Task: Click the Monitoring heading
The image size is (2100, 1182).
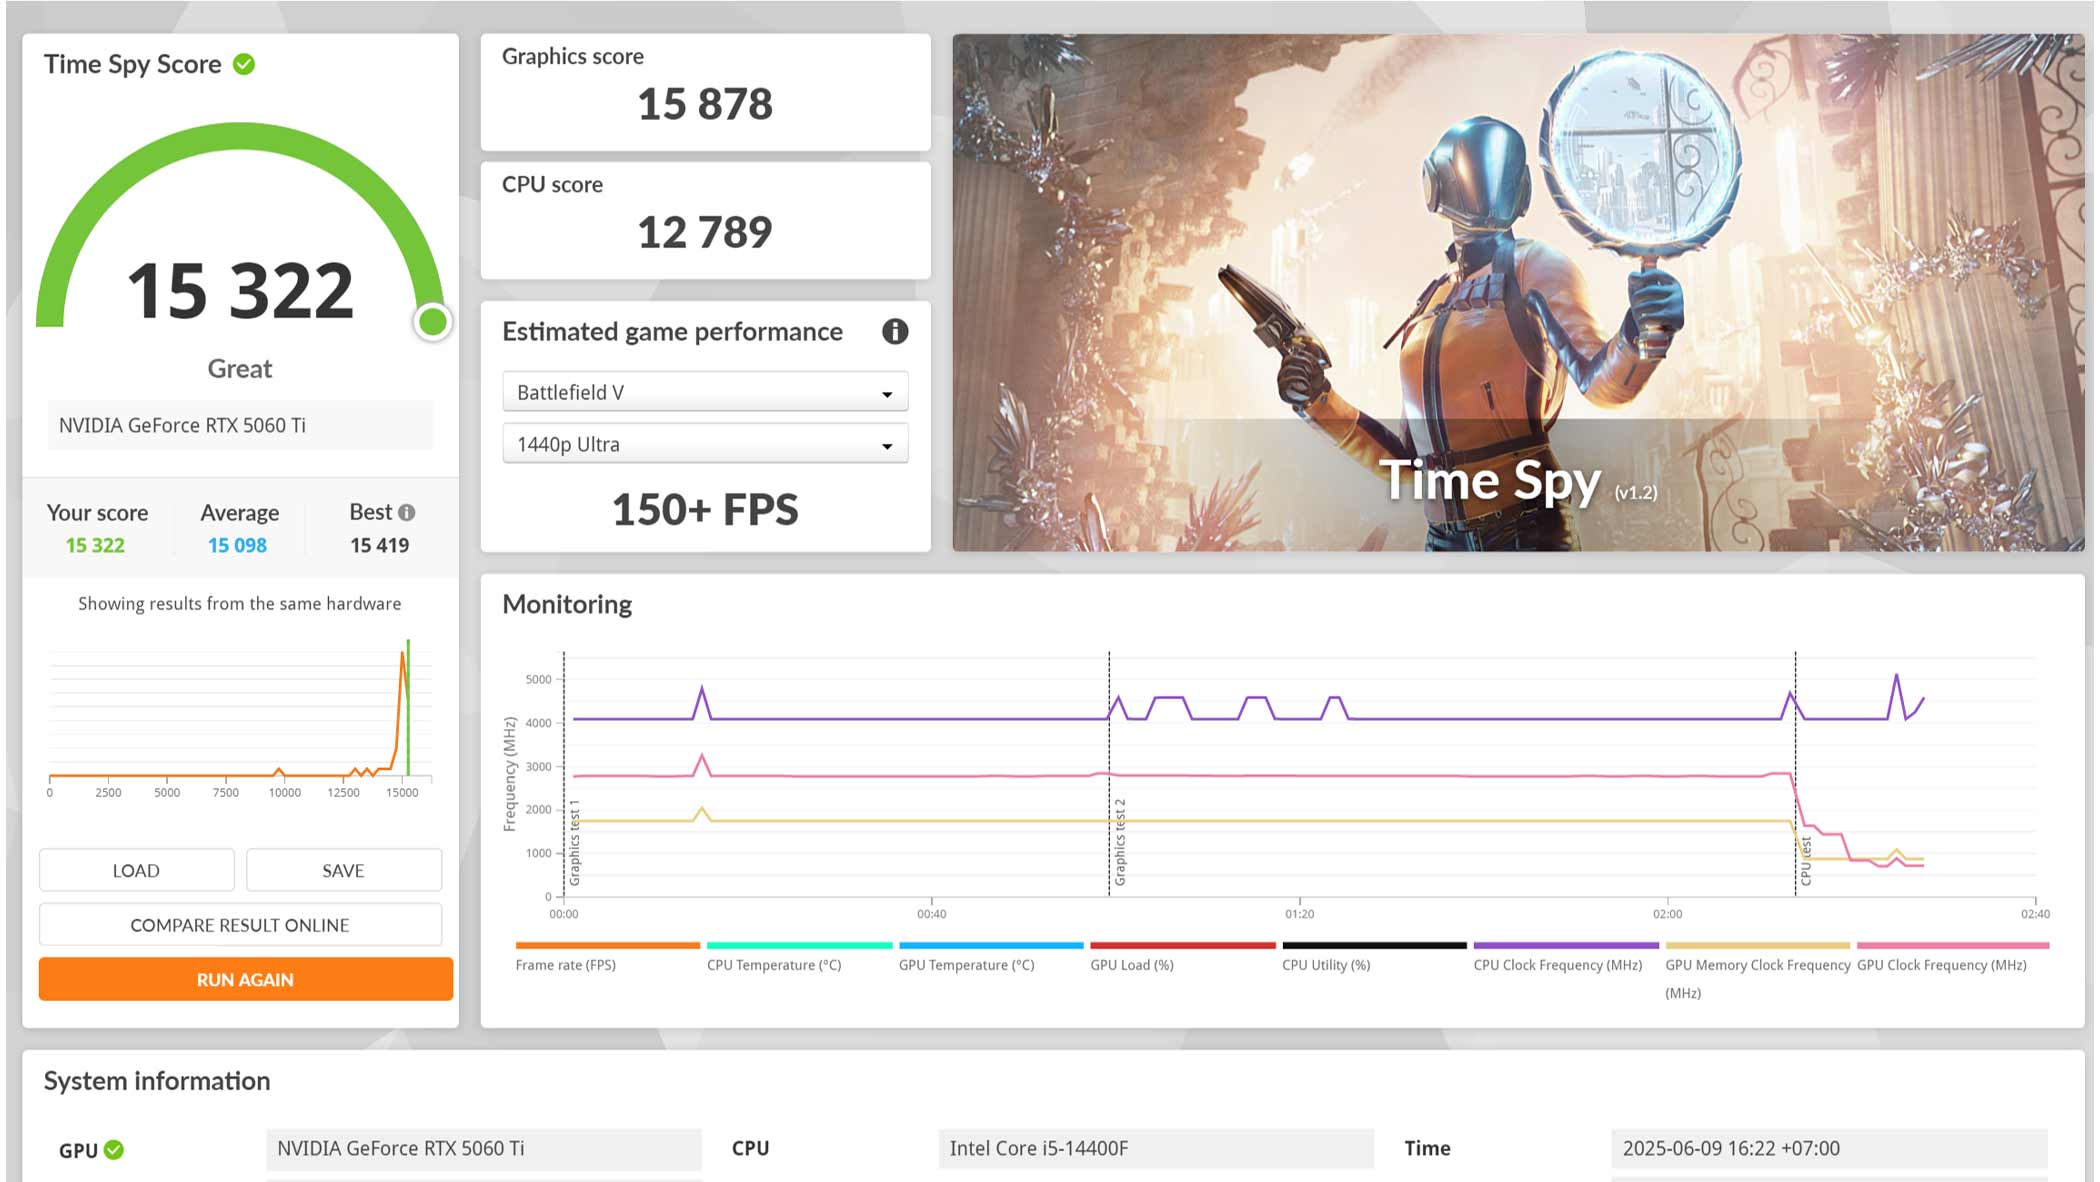Action: coord(567,605)
